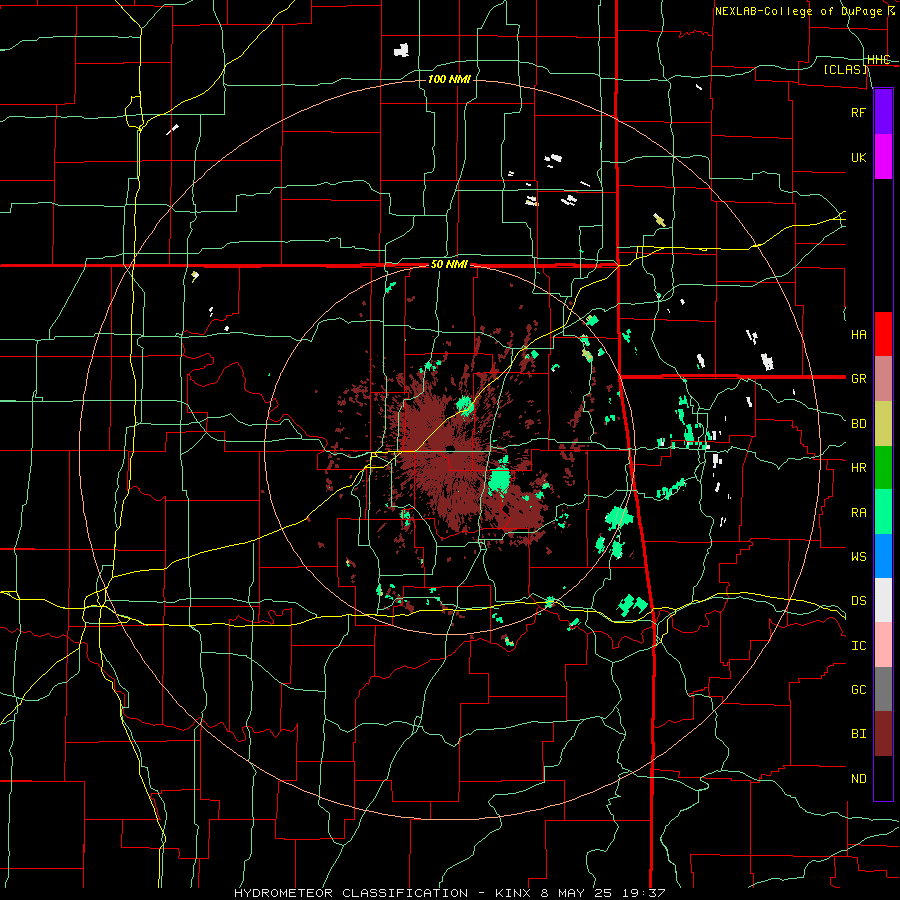This screenshot has width=900, height=900.
Task: Click the GR pinkish legend swatch
Action: tap(883, 378)
